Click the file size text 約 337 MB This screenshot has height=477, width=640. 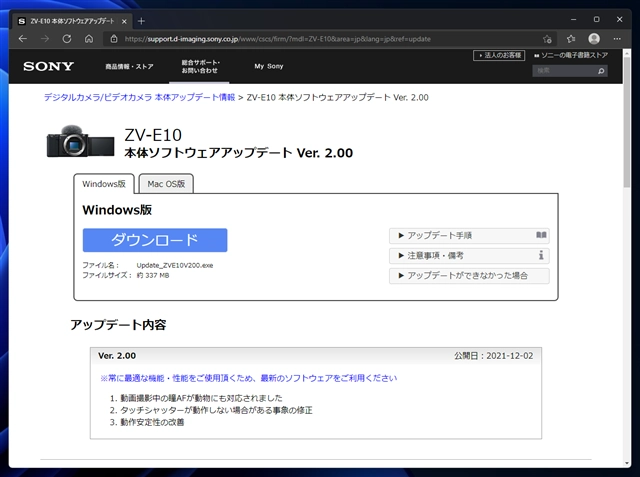tap(153, 275)
